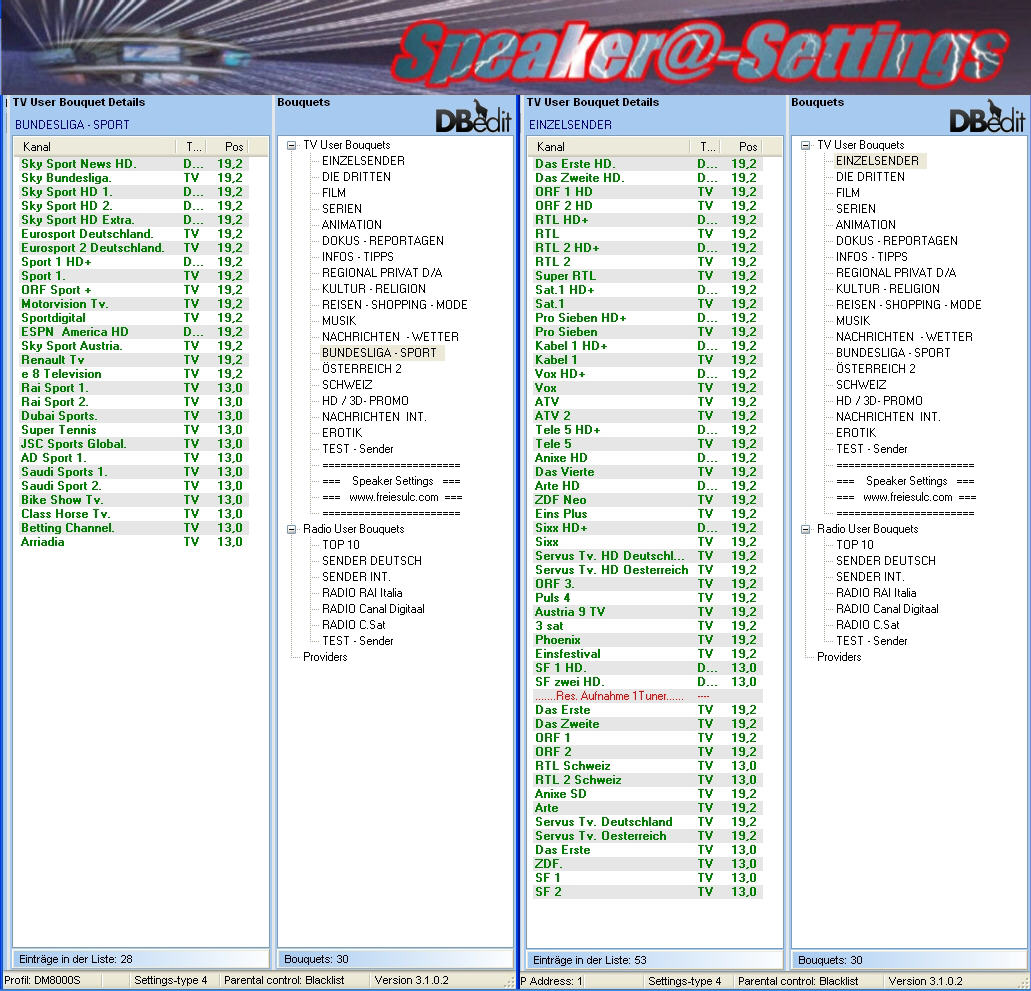The image size is (1031, 991).
Task: Choose the Bike Show Tv. channel
Action: pyautogui.click(x=132, y=500)
